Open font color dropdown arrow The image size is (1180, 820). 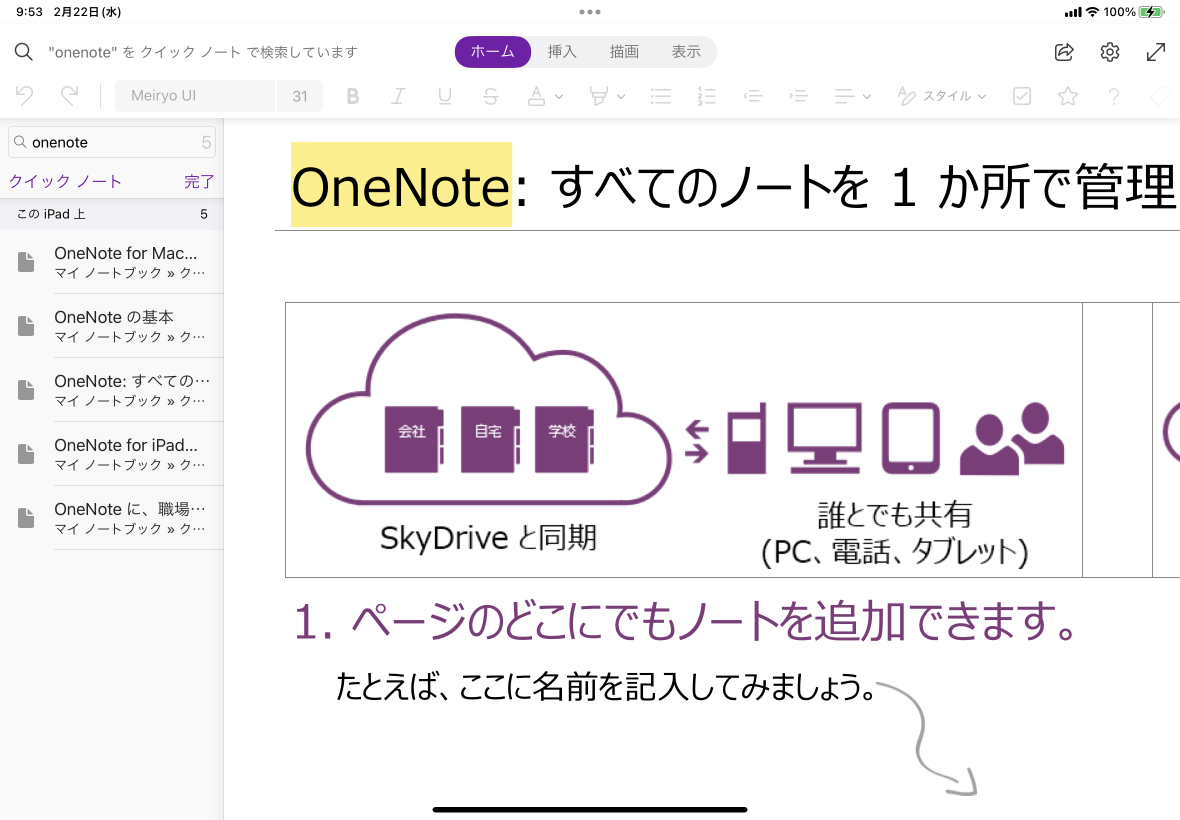(558, 96)
